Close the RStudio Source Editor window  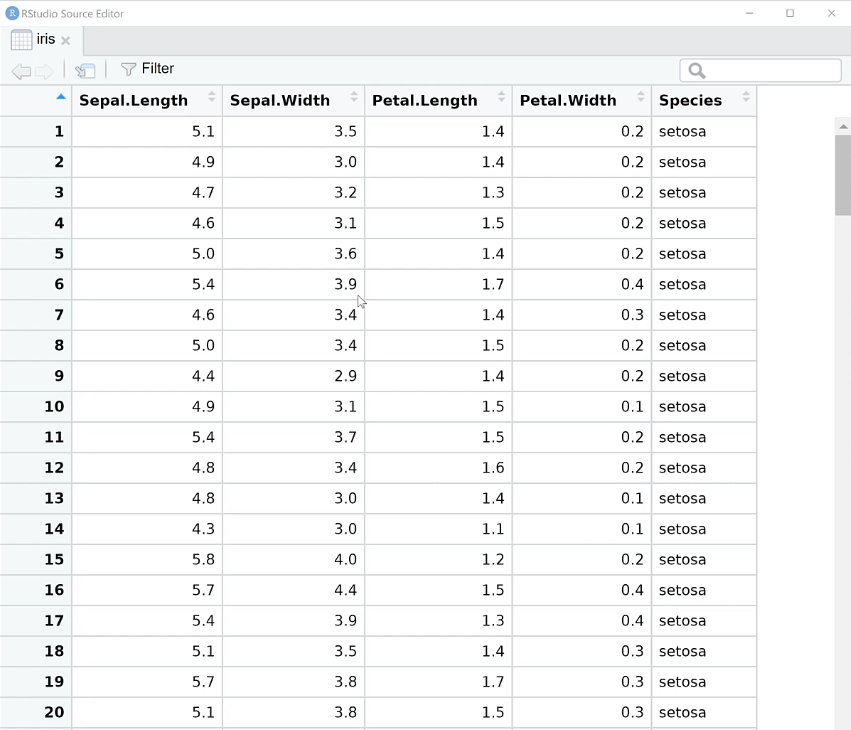(x=831, y=13)
